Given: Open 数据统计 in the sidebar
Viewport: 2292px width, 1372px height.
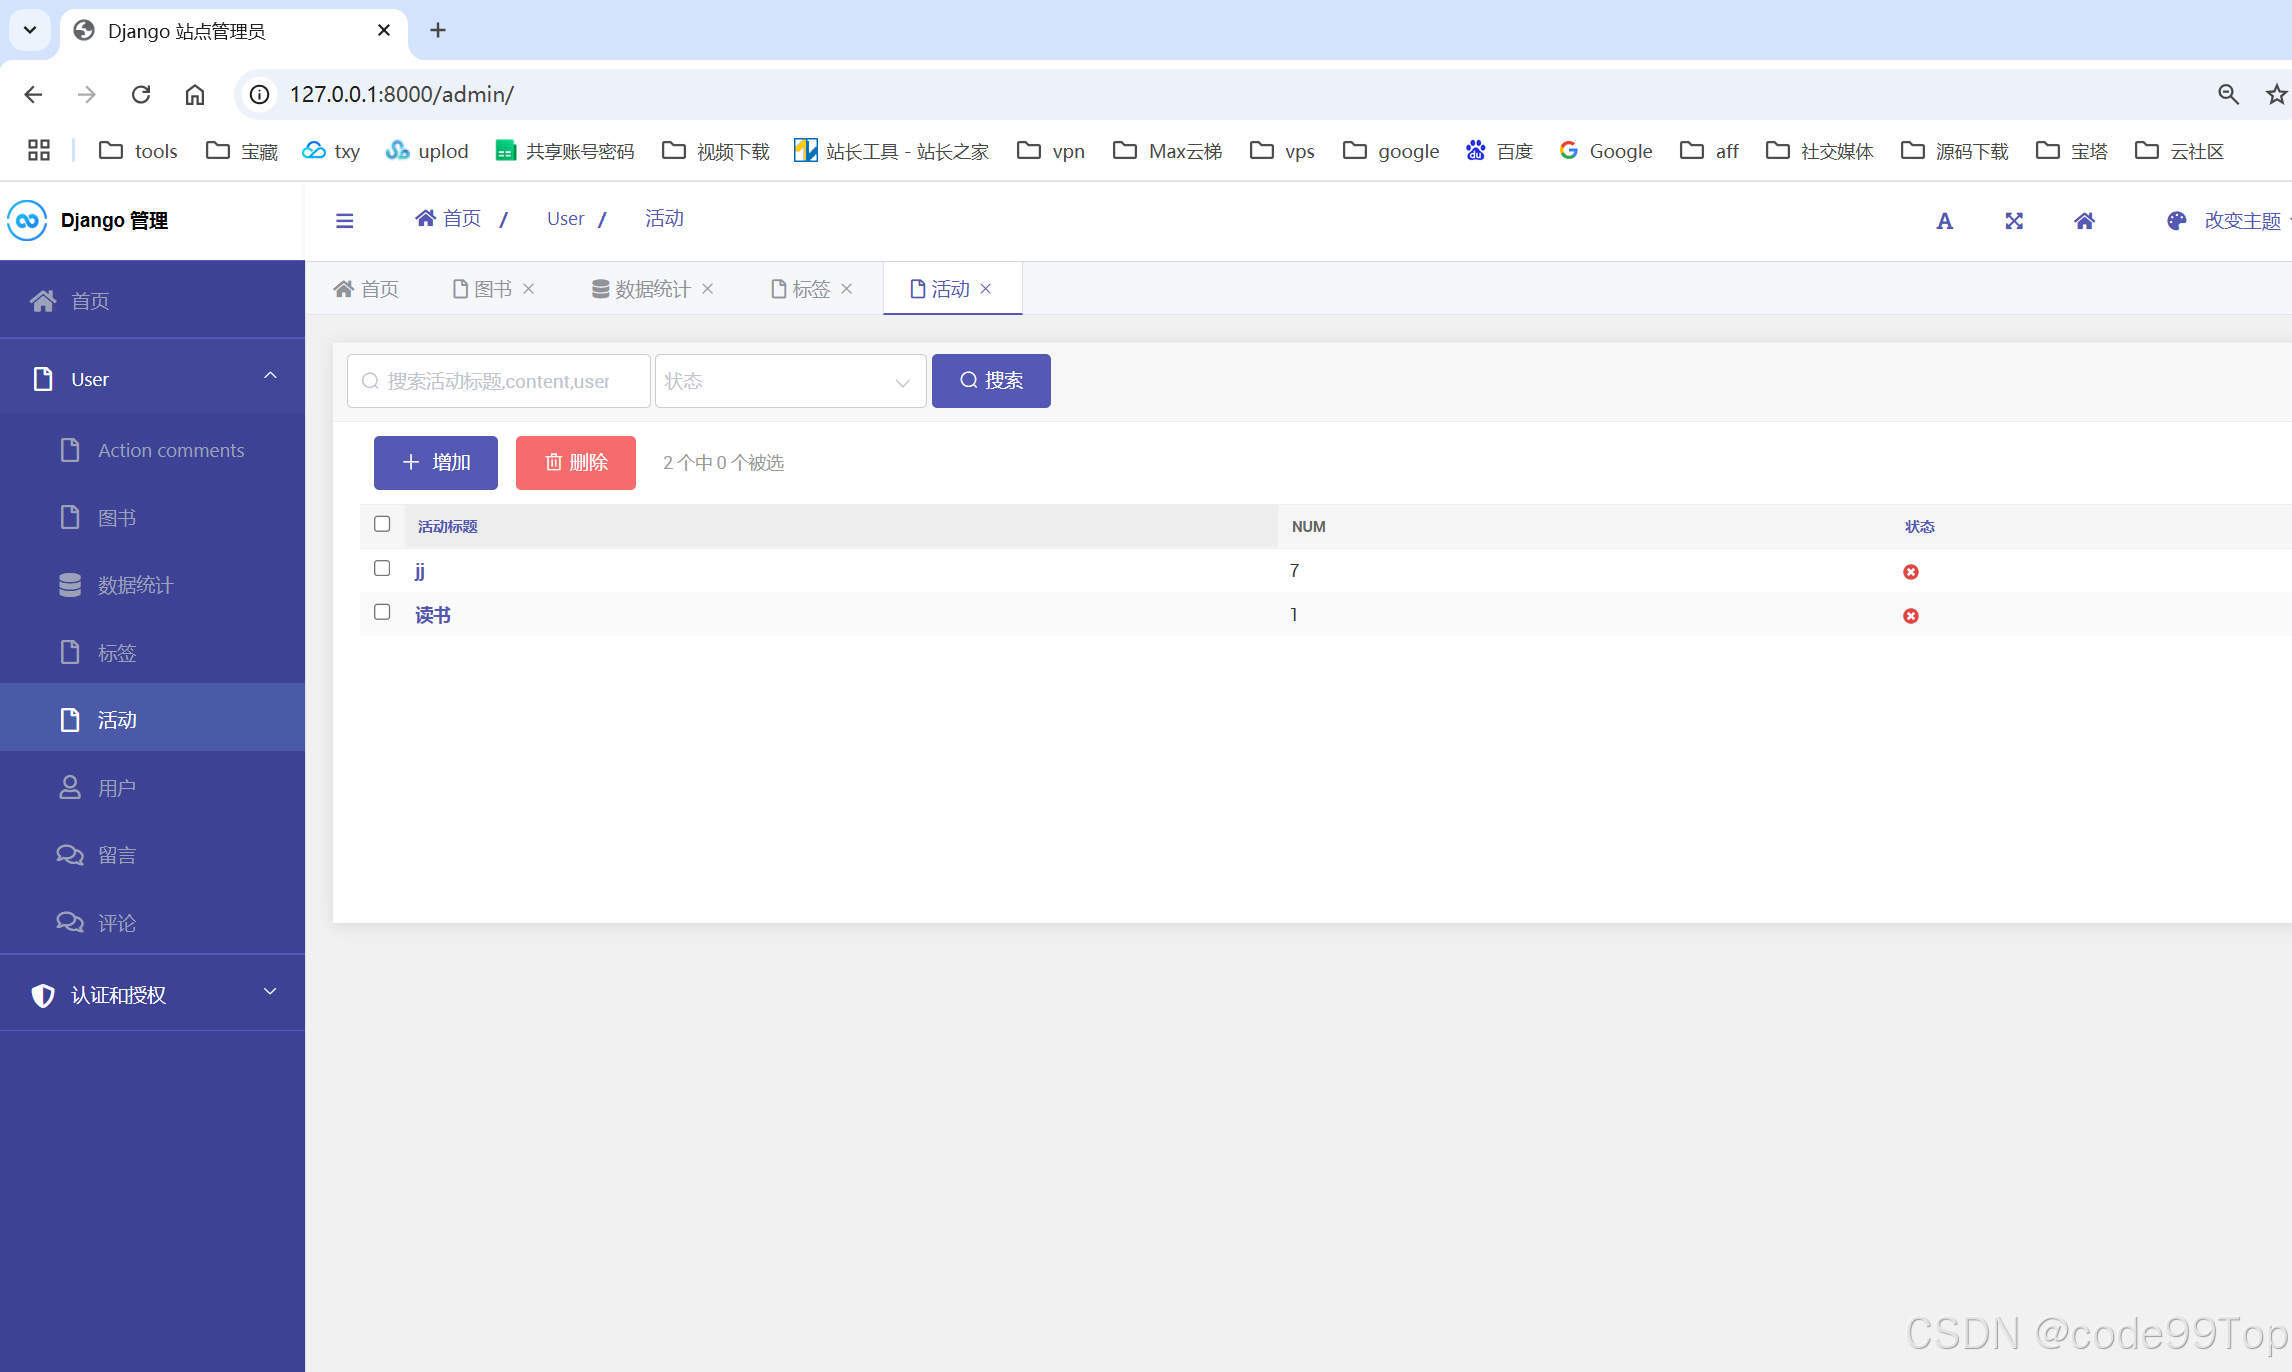Looking at the screenshot, I should 135,585.
